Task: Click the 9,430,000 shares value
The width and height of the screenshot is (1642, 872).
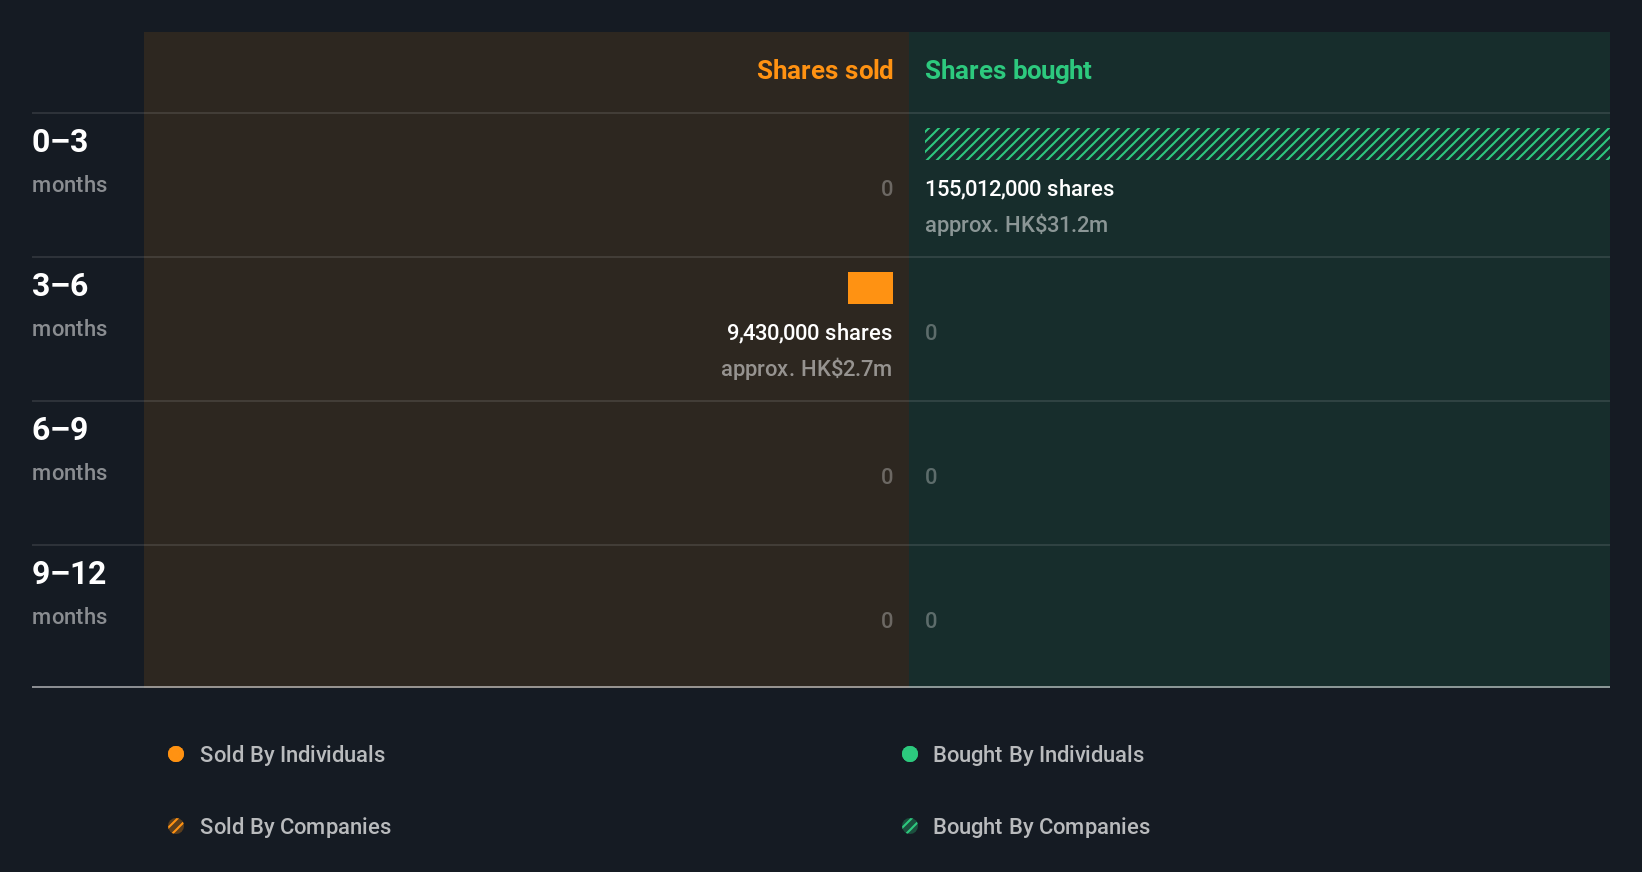Action: point(809,332)
